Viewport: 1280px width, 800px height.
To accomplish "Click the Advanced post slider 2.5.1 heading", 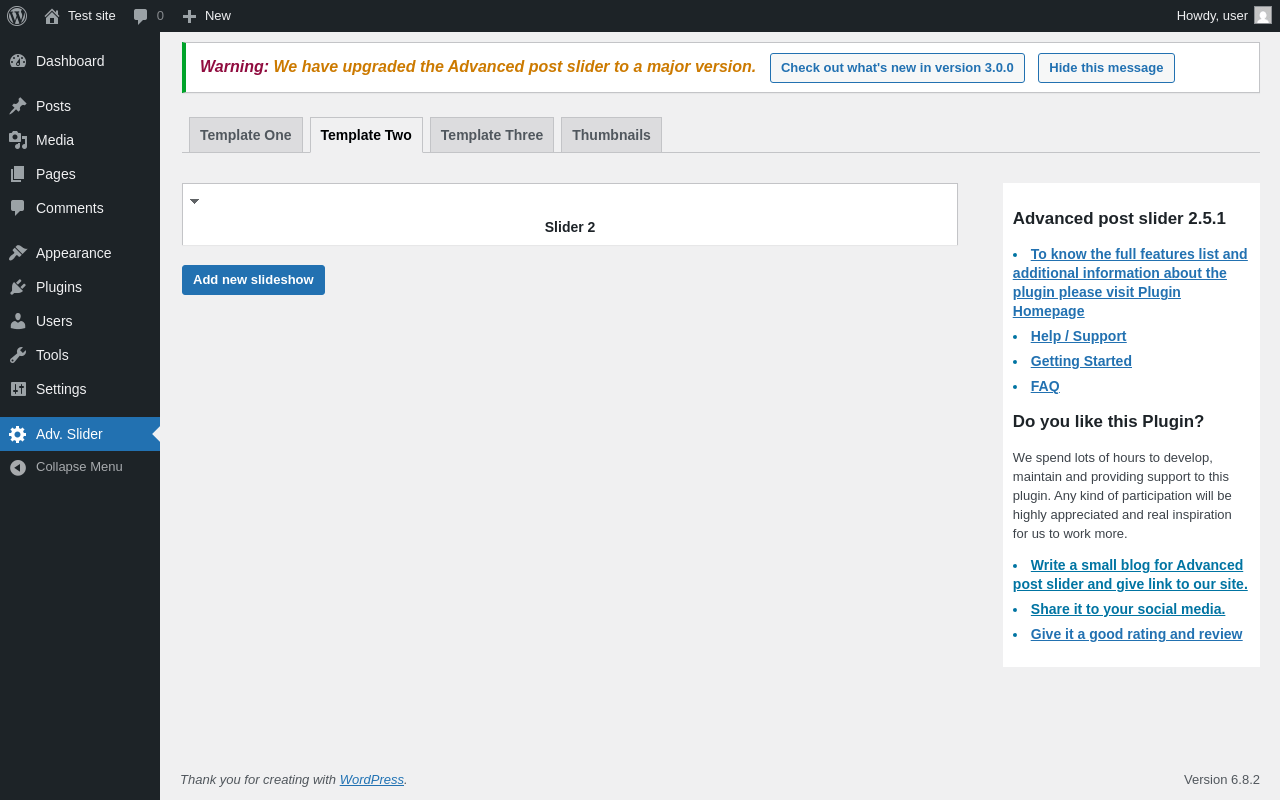I will tap(1119, 219).
